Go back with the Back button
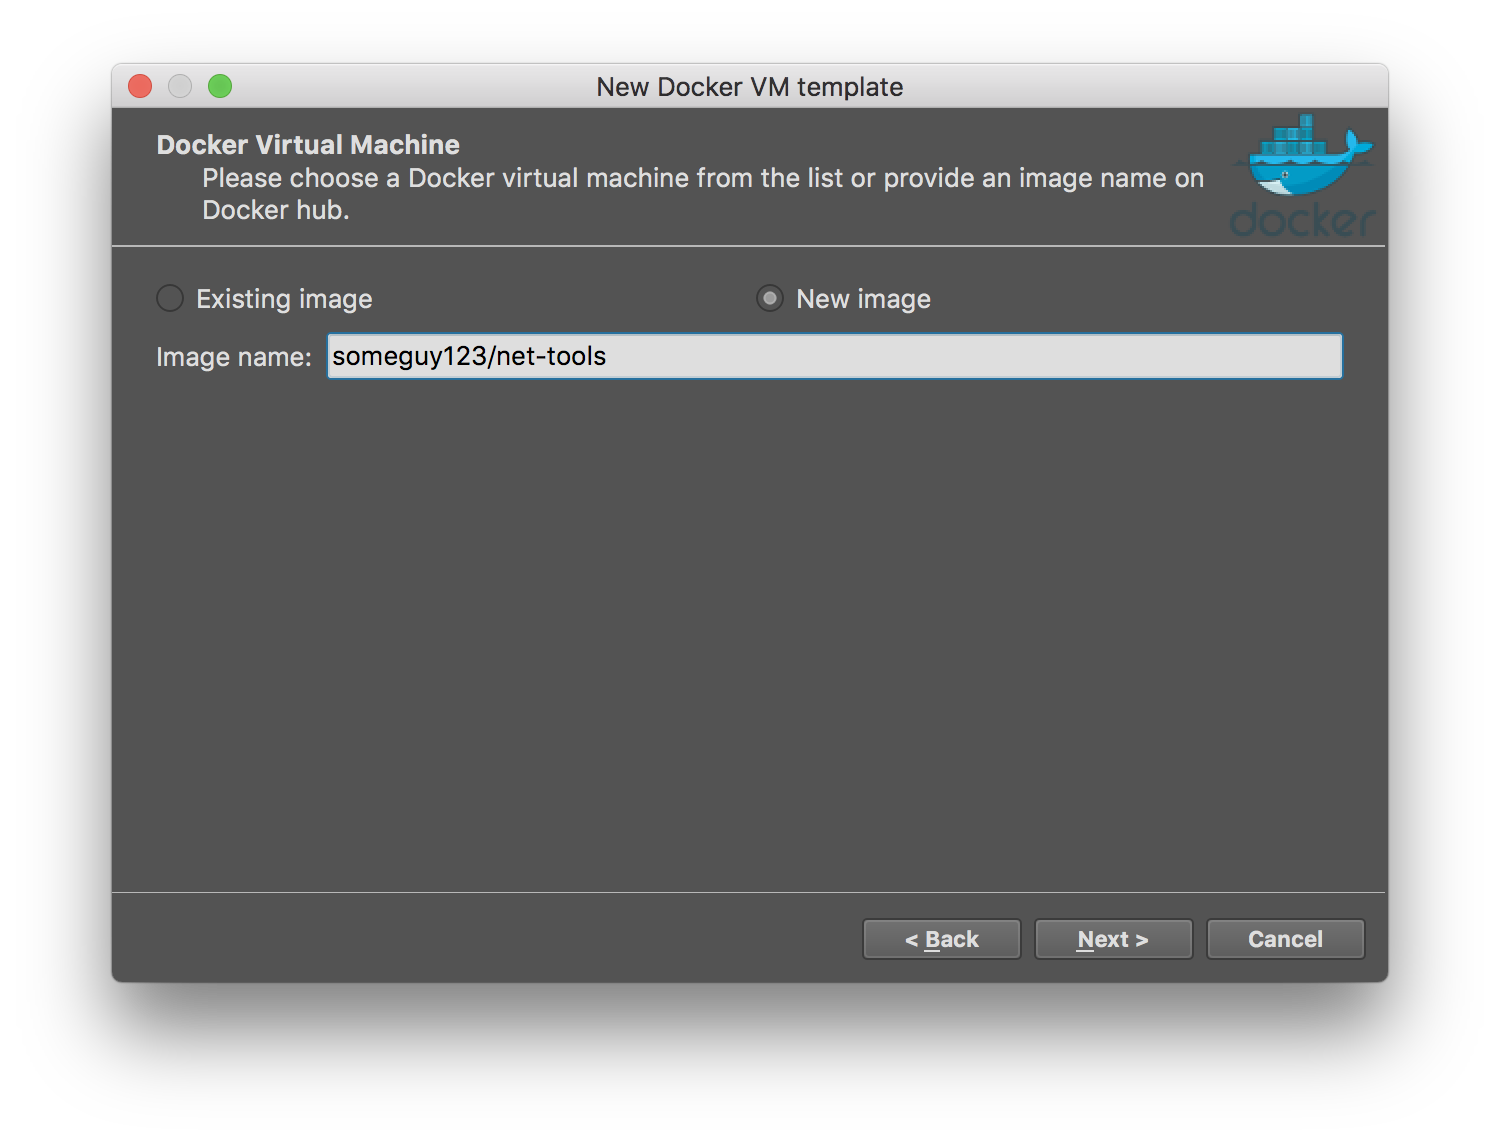 941,938
